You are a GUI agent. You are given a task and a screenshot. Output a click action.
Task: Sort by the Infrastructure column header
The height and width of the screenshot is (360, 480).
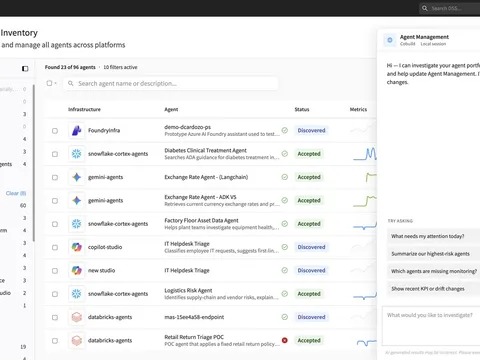click(x=84, y=109)
